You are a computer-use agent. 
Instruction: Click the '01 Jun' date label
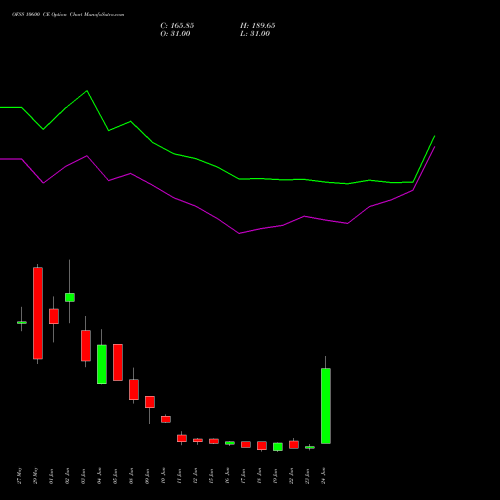(51, 476)
